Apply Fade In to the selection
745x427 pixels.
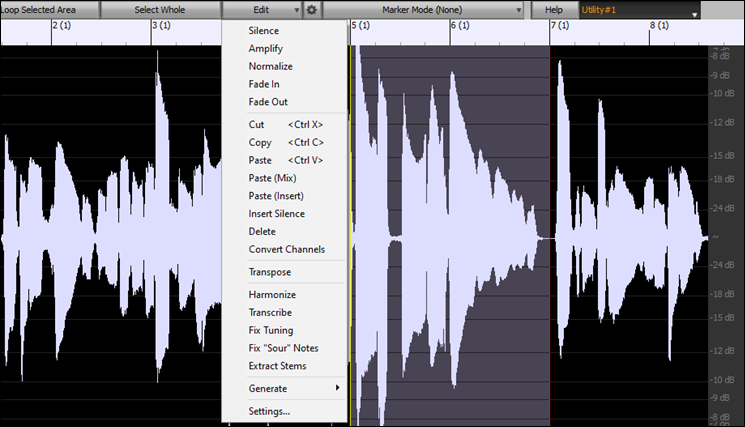pyautogui.click(x=265, y=84)
